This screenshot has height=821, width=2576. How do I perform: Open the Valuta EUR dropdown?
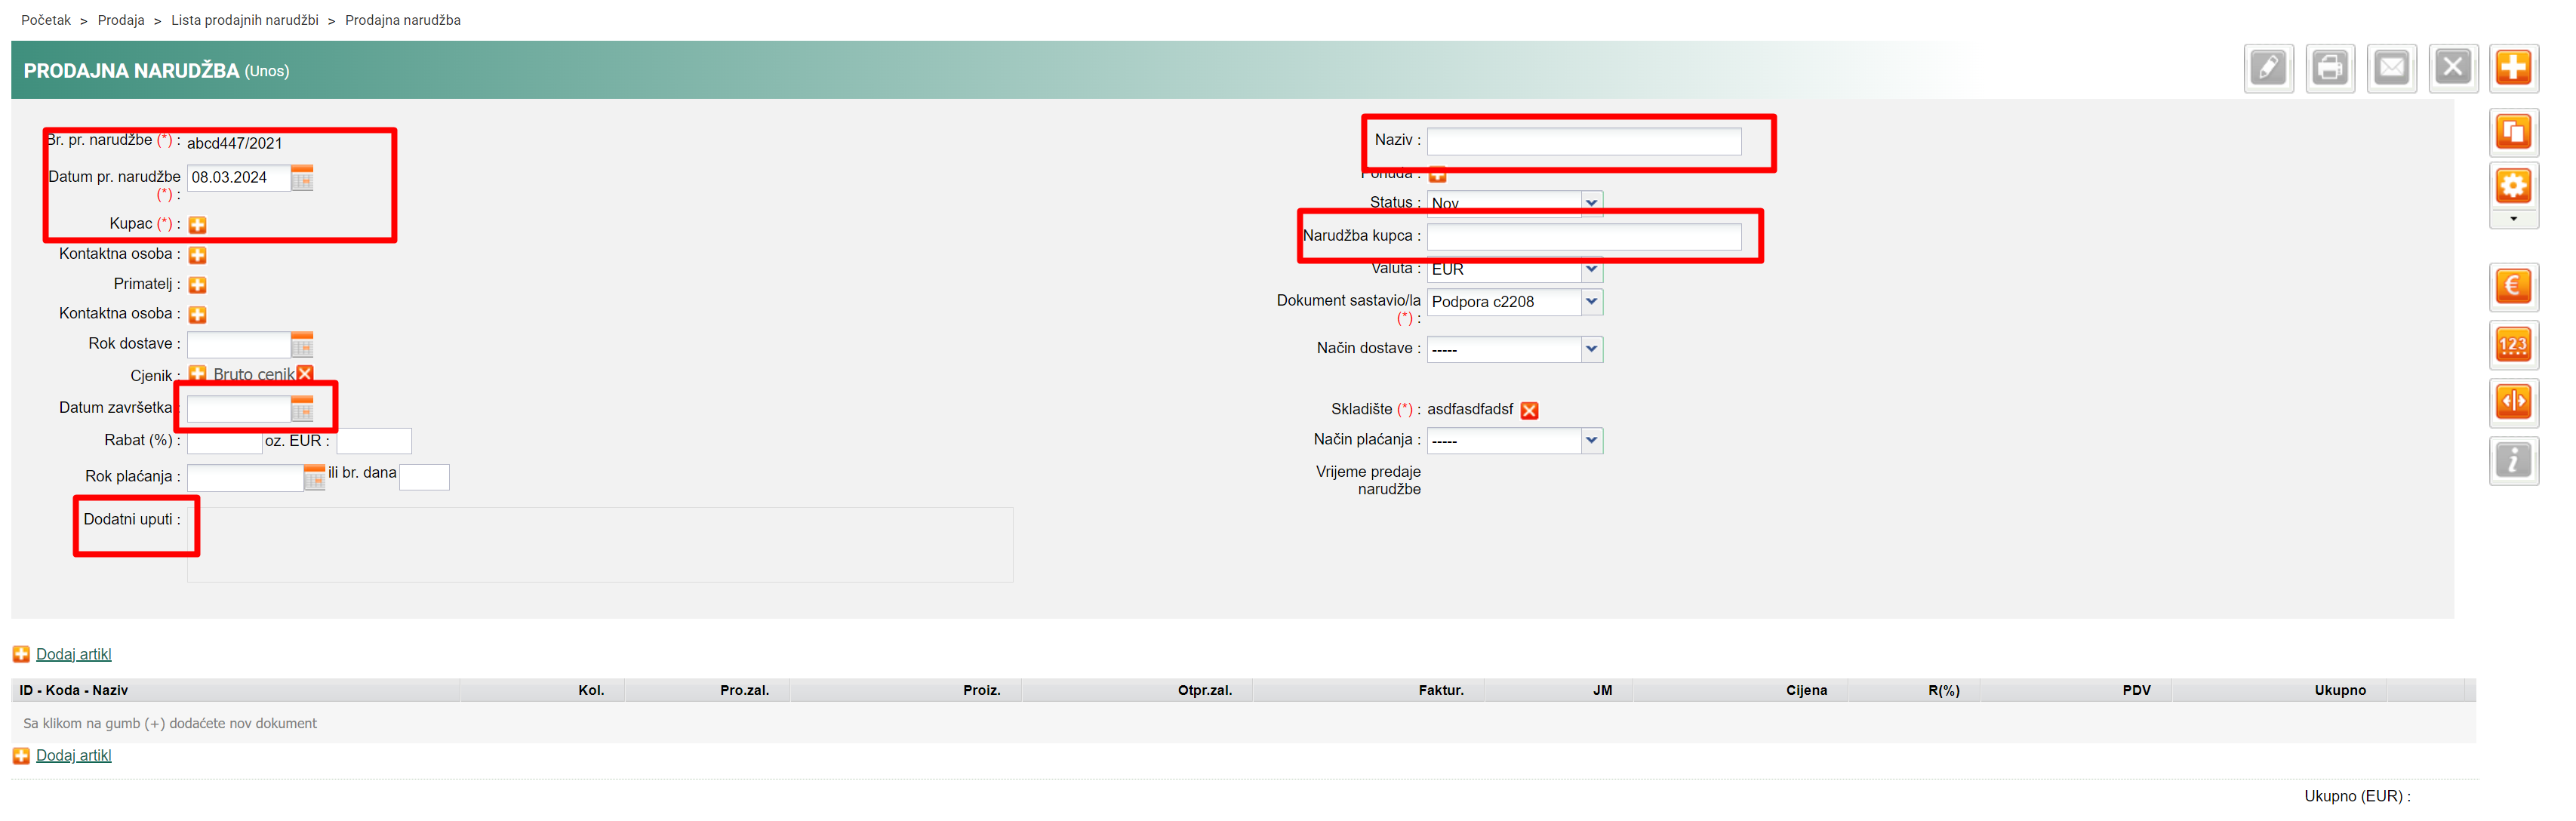tap(1591, 270)
